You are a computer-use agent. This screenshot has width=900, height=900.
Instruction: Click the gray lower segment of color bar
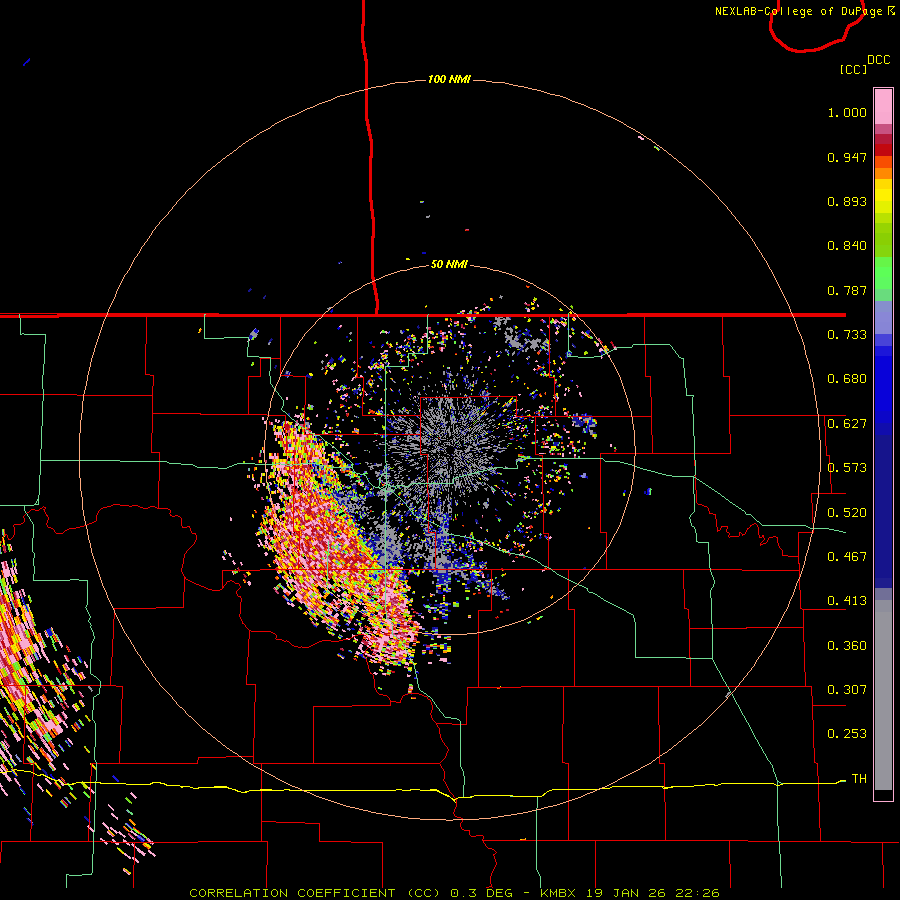883,695
